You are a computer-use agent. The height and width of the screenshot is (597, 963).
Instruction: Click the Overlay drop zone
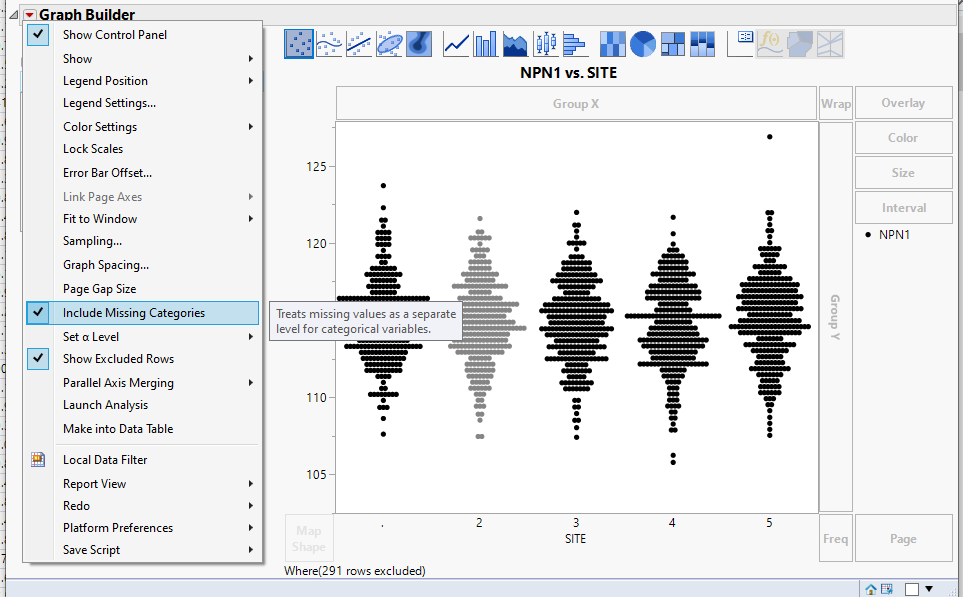pyautogui.click(x=903, y=103)
